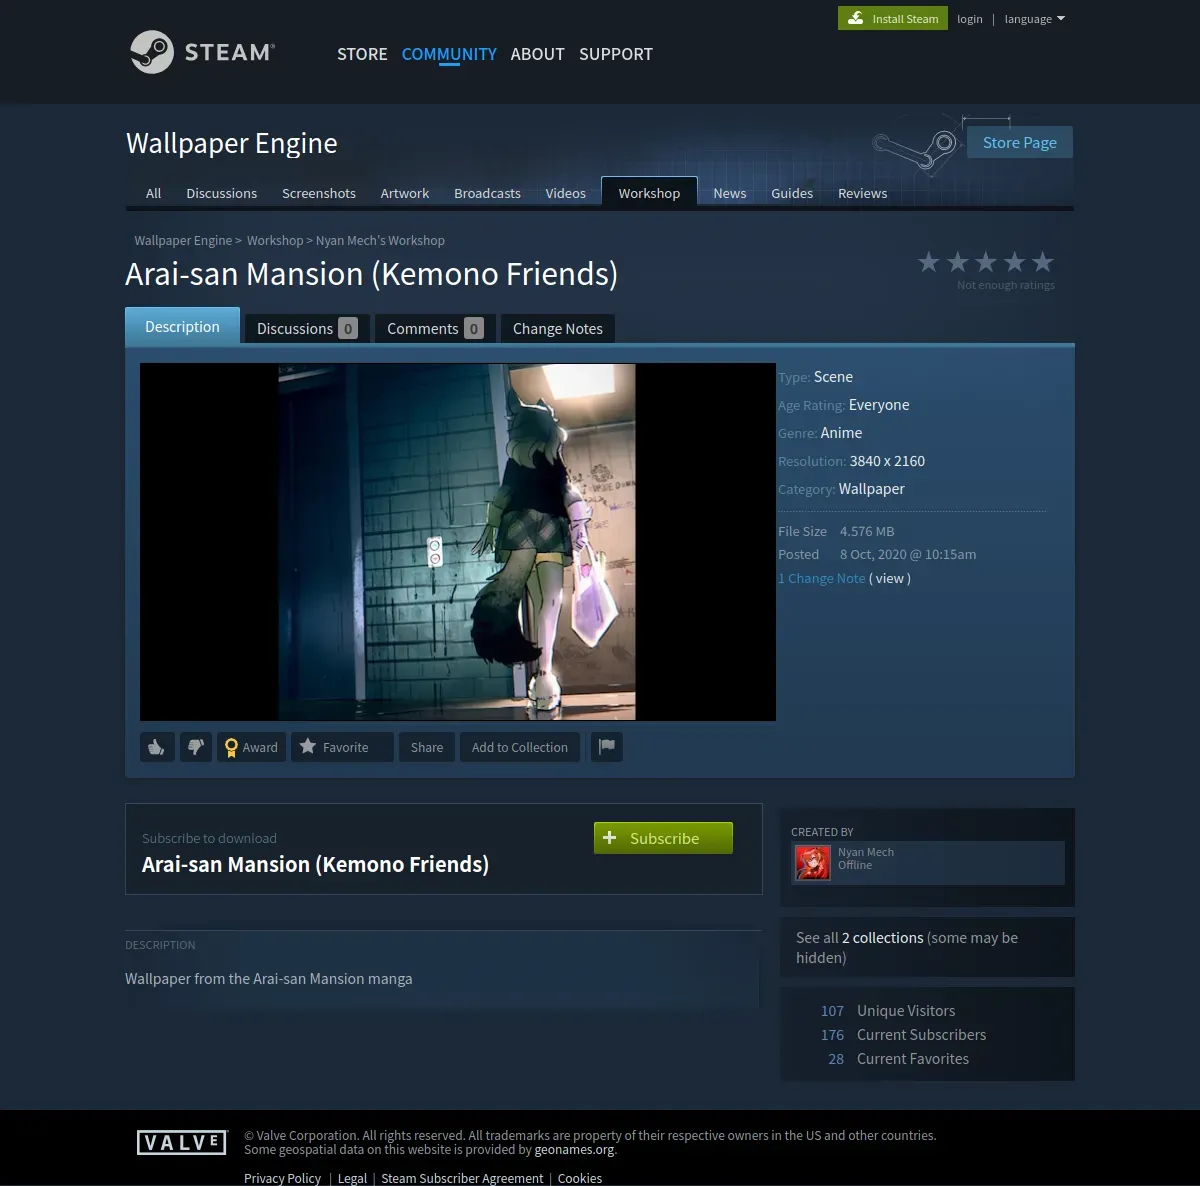Screen dimensions: 1200x1186
Task: Click the '176 Current Subscribers' stat
Action: [903, 1035]
